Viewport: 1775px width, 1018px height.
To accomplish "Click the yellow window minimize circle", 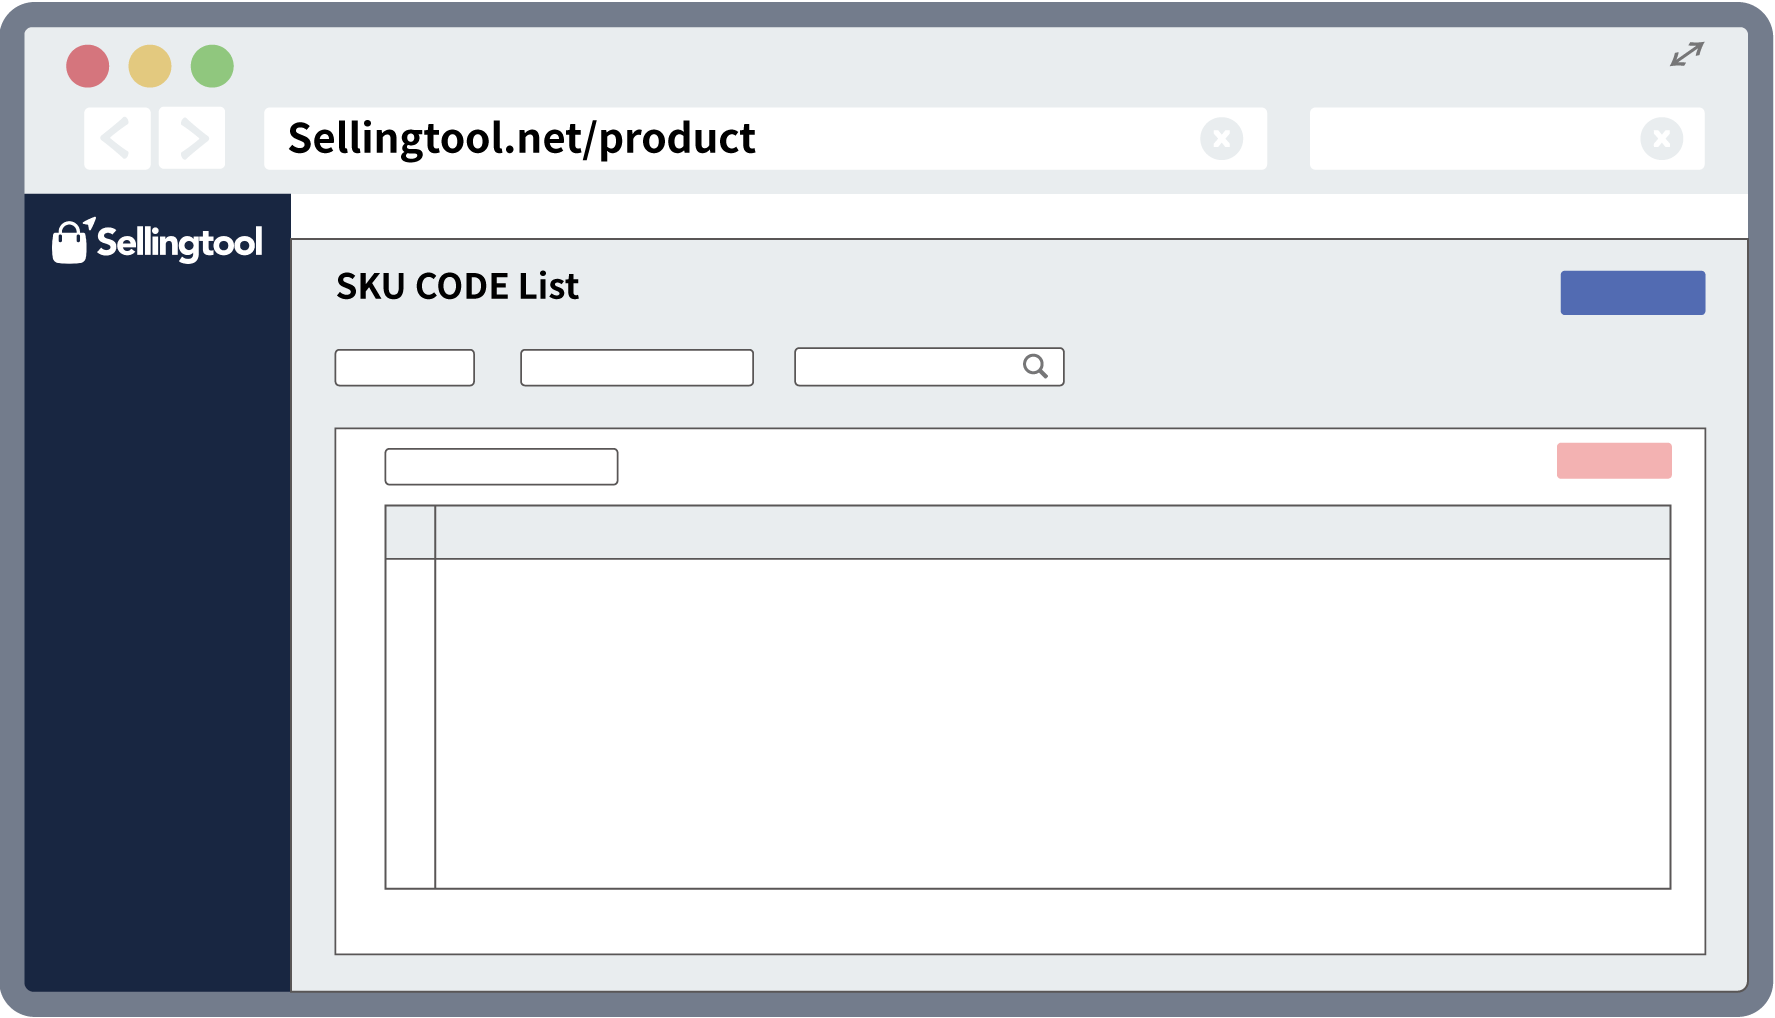I will (x=150, y=66).
